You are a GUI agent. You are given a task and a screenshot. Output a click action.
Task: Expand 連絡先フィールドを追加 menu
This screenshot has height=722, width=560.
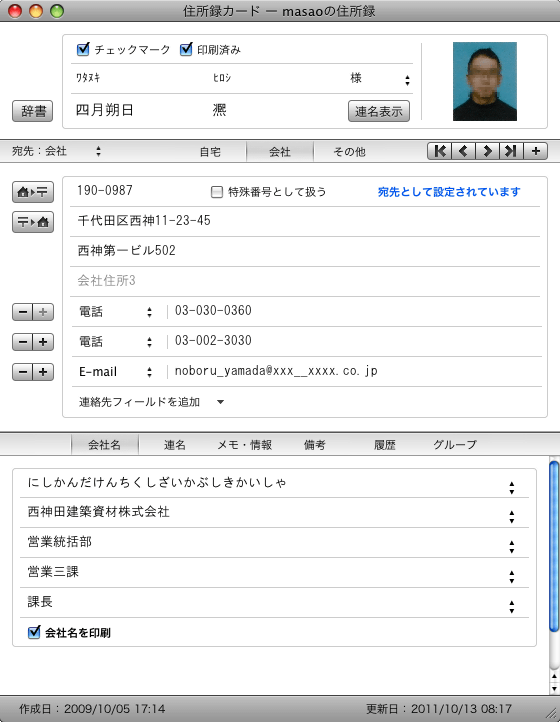pos(151,402)
